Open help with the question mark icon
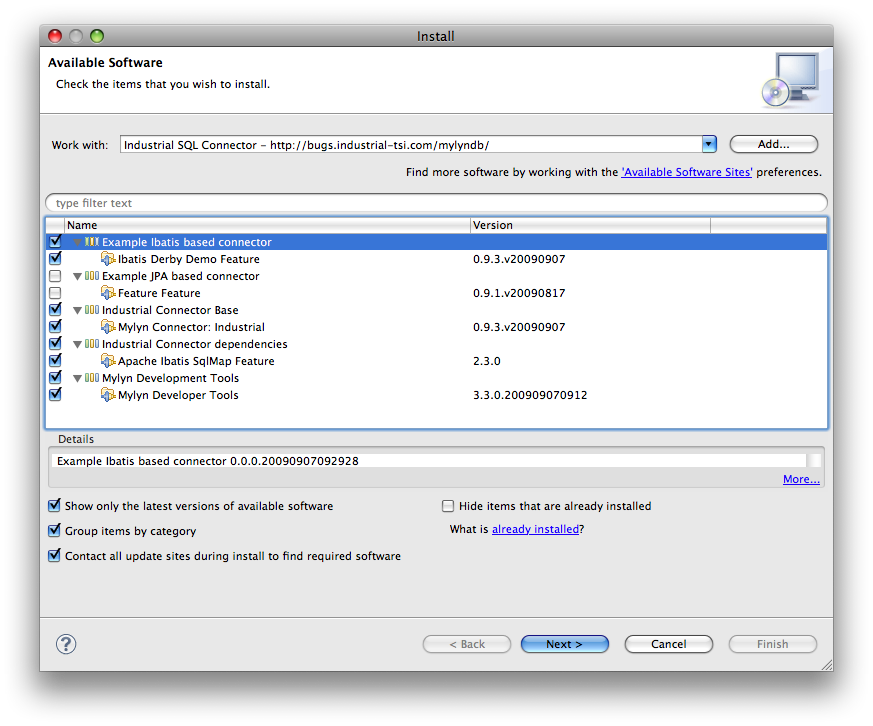The width and height of the screenshot is (873, 726). tap(66, 644)
